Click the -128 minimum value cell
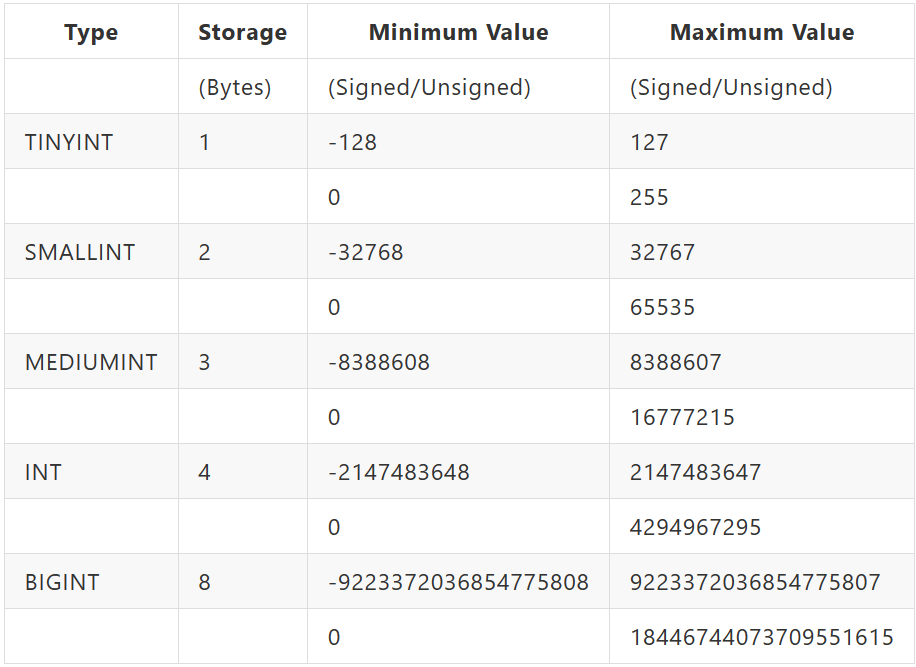916x667 pixels. [x=353, y=142]
